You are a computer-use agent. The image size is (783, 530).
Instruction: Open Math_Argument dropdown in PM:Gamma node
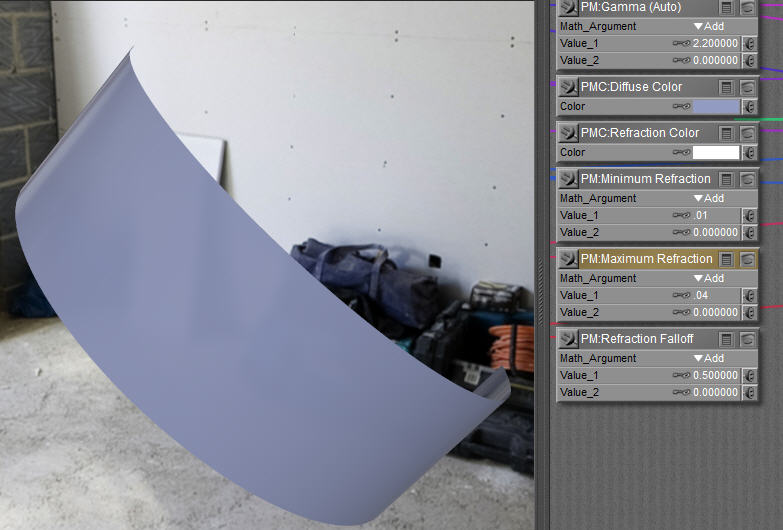709,26
